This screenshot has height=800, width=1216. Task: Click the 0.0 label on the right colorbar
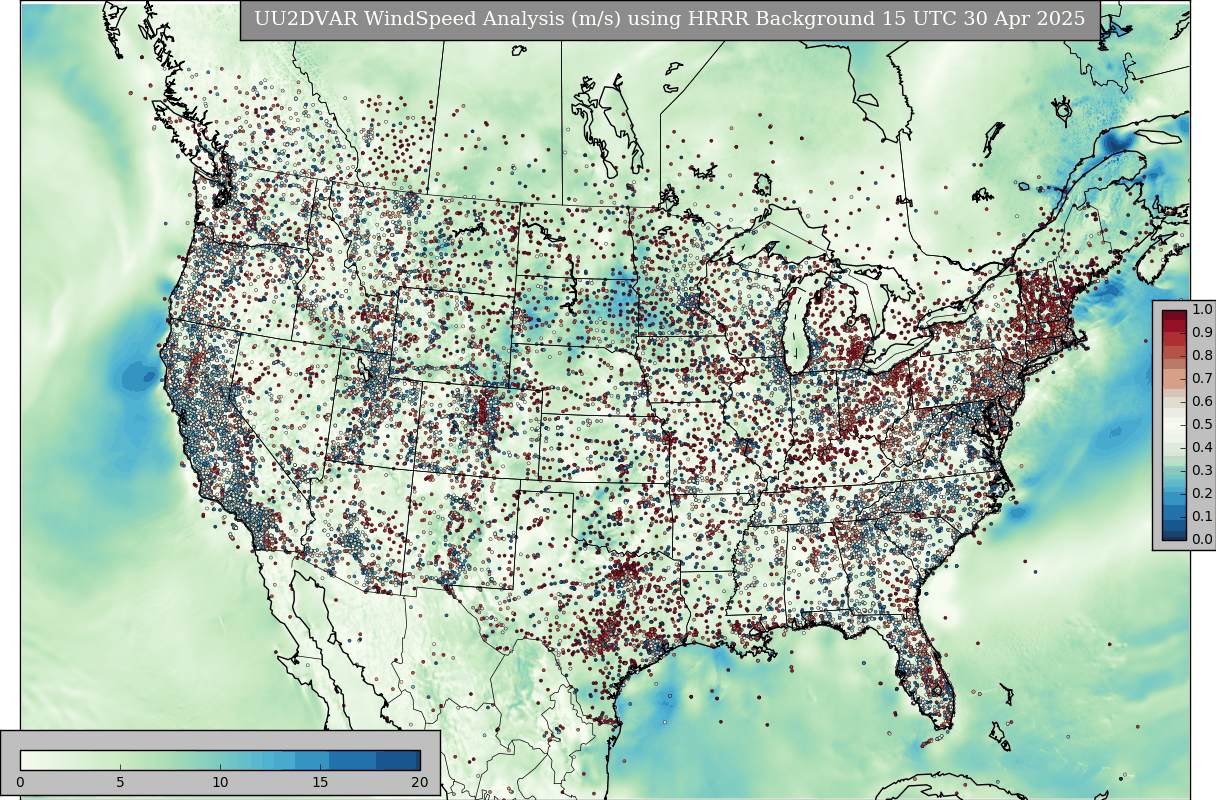1202,539
